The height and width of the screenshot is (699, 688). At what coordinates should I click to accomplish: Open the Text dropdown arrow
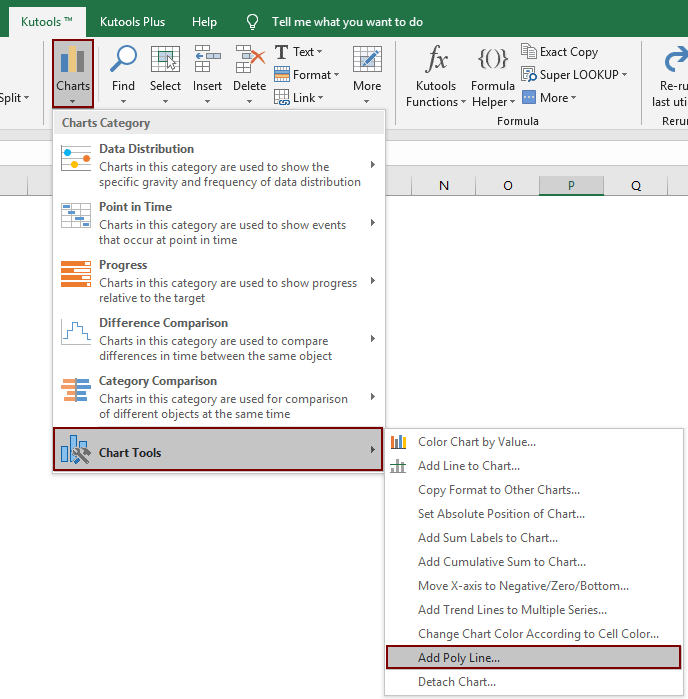click(319, 52)
